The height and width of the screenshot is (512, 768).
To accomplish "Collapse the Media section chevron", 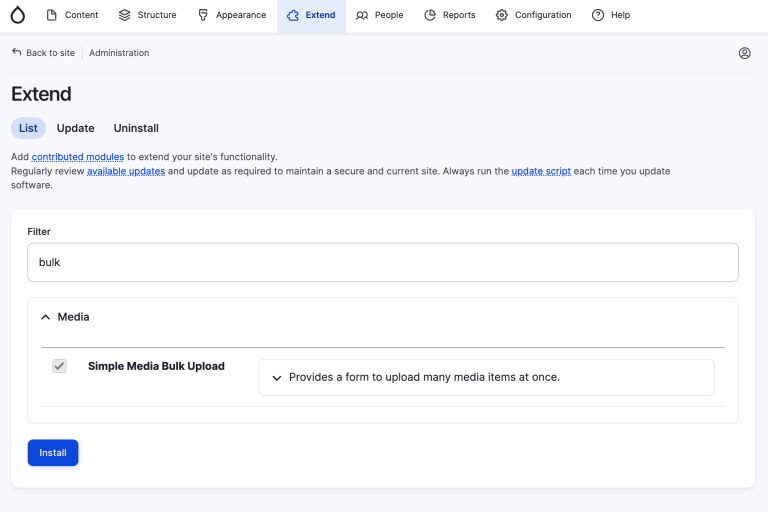I will click(46, 317).
